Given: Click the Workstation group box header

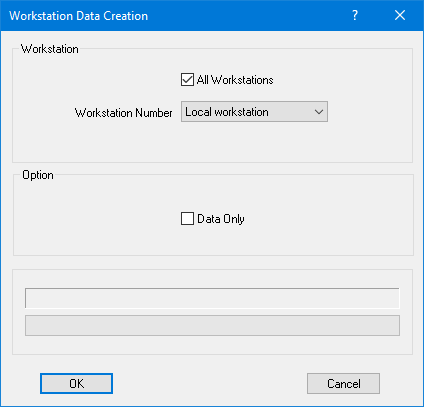Looking at the screenshot, I should [50, 49].
